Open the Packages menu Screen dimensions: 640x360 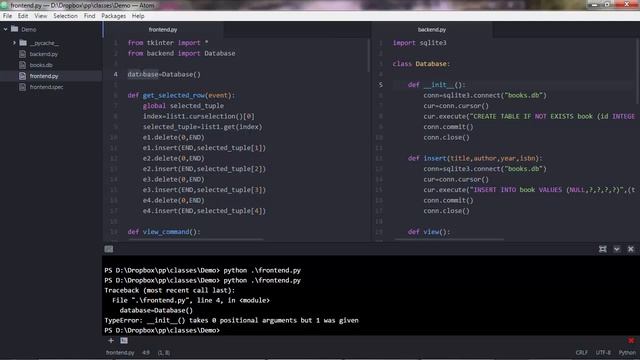[x=113, y=16]
